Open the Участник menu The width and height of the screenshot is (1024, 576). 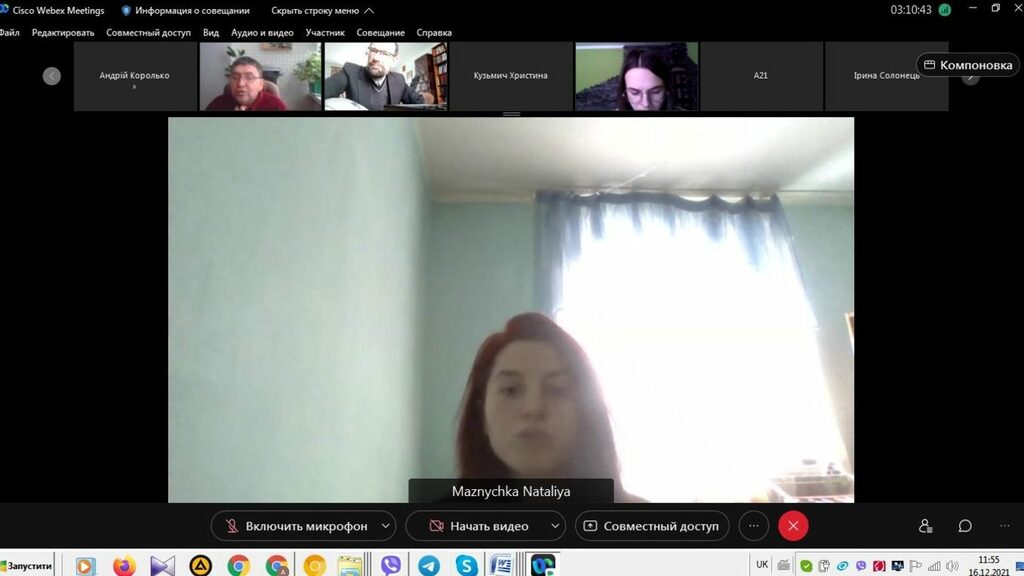coord(325,32)
